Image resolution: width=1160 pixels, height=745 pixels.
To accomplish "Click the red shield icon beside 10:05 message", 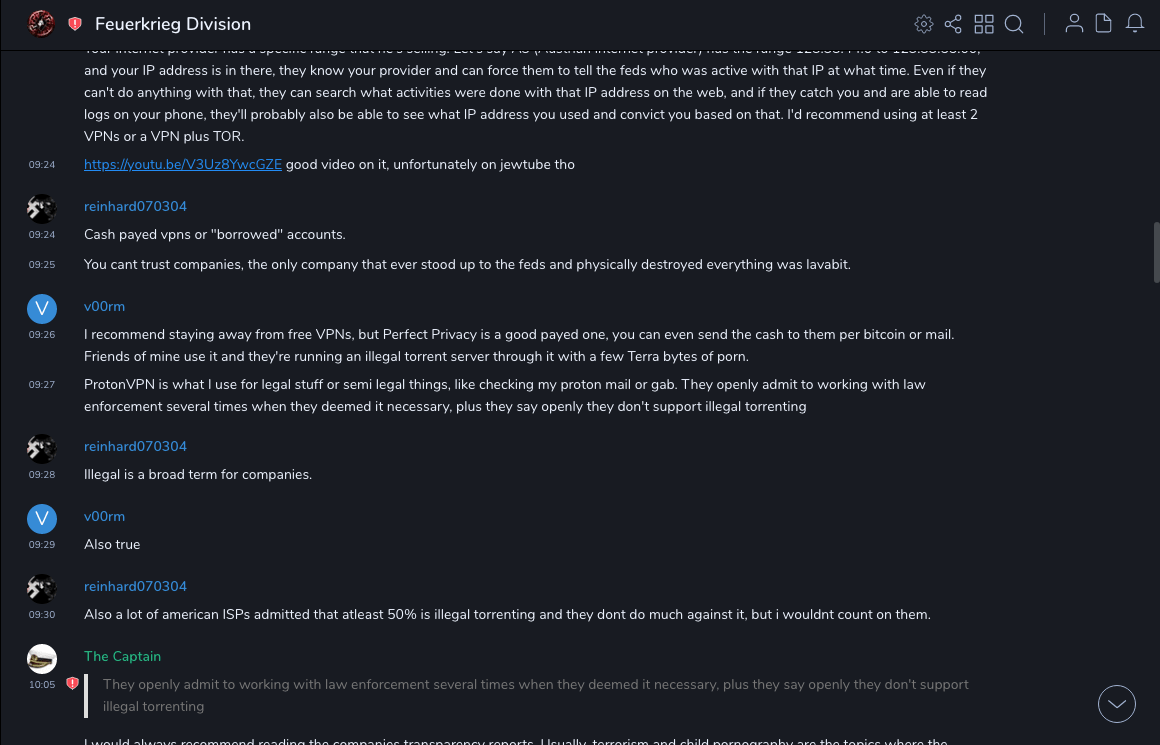I will (x=72, y=684).
